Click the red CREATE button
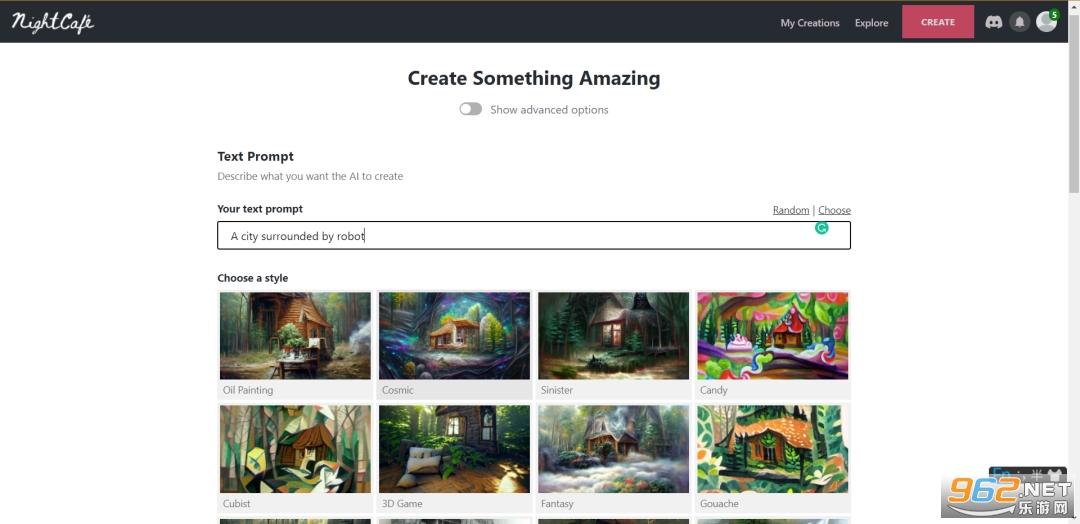The image size is (1080, 524). point(938,22)
